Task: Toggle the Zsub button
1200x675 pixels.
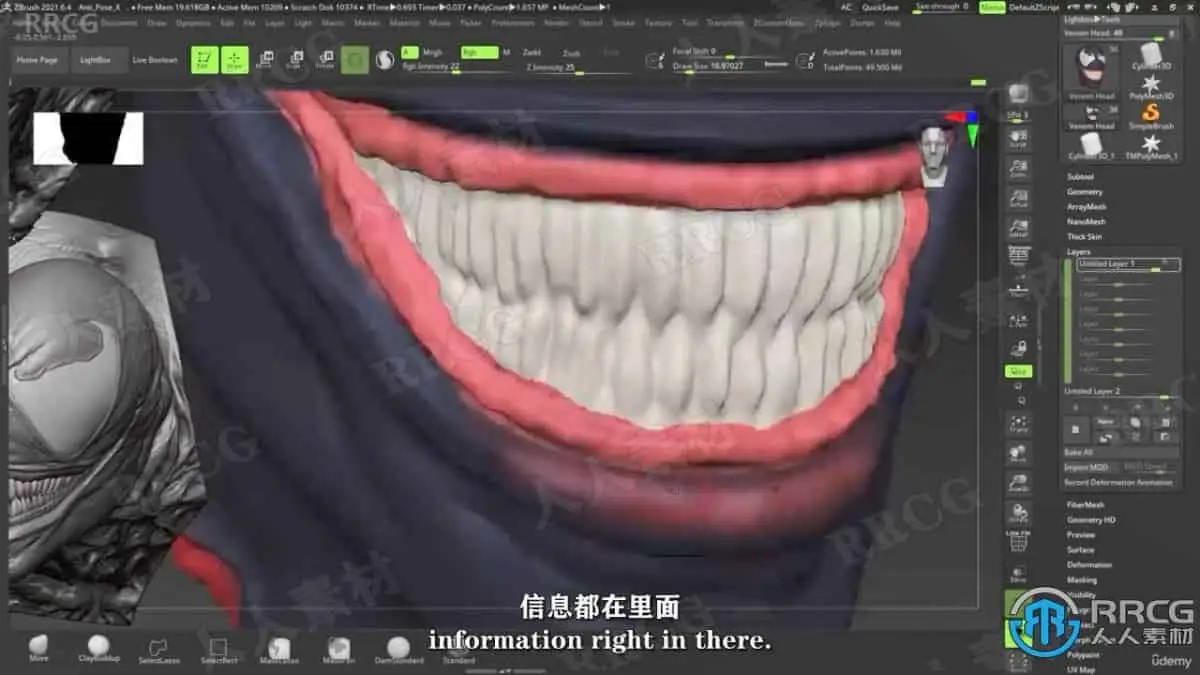Action: tap(571, 53)
